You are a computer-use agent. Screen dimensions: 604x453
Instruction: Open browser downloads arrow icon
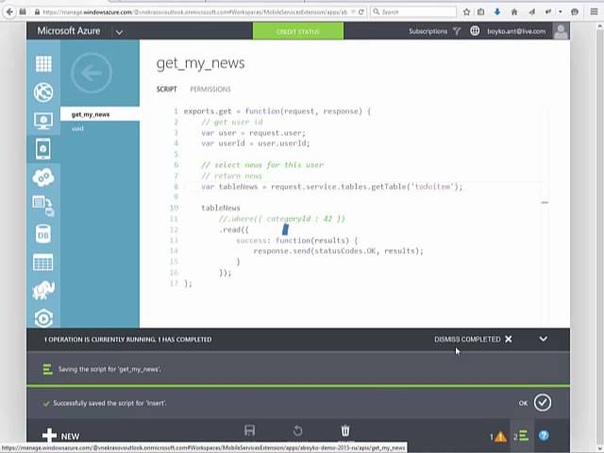[x=497, y=12]
